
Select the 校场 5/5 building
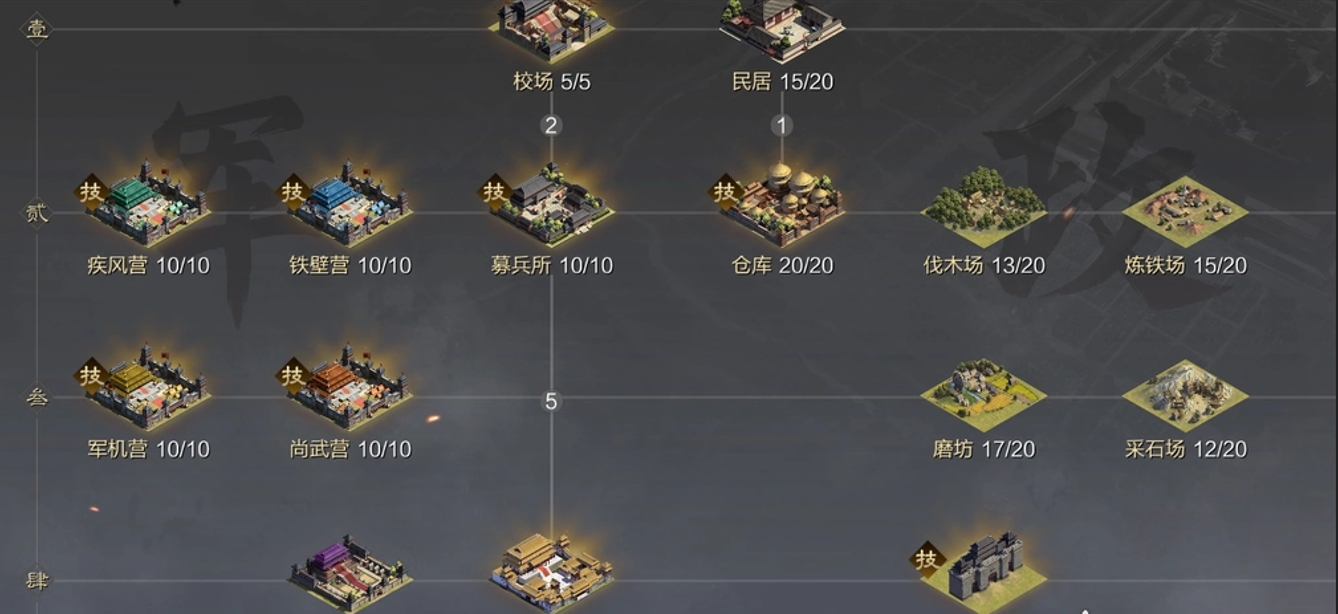(x=551, y=30)
